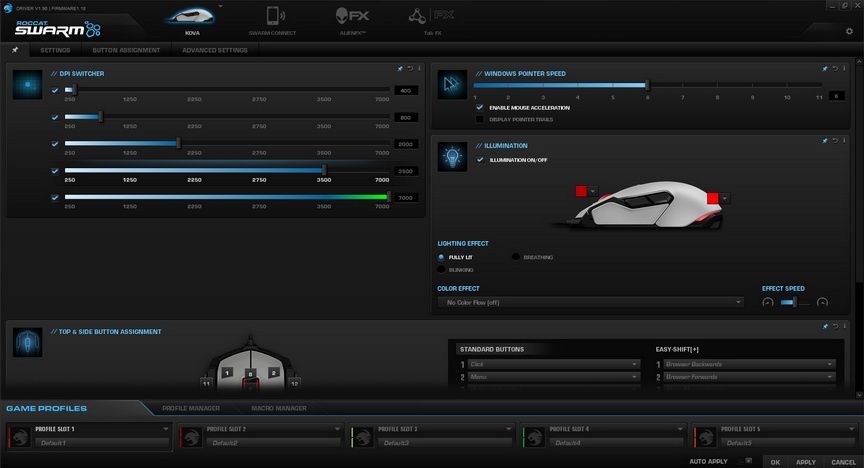Open the Swarm Connect phone icon

coord(274,16)
